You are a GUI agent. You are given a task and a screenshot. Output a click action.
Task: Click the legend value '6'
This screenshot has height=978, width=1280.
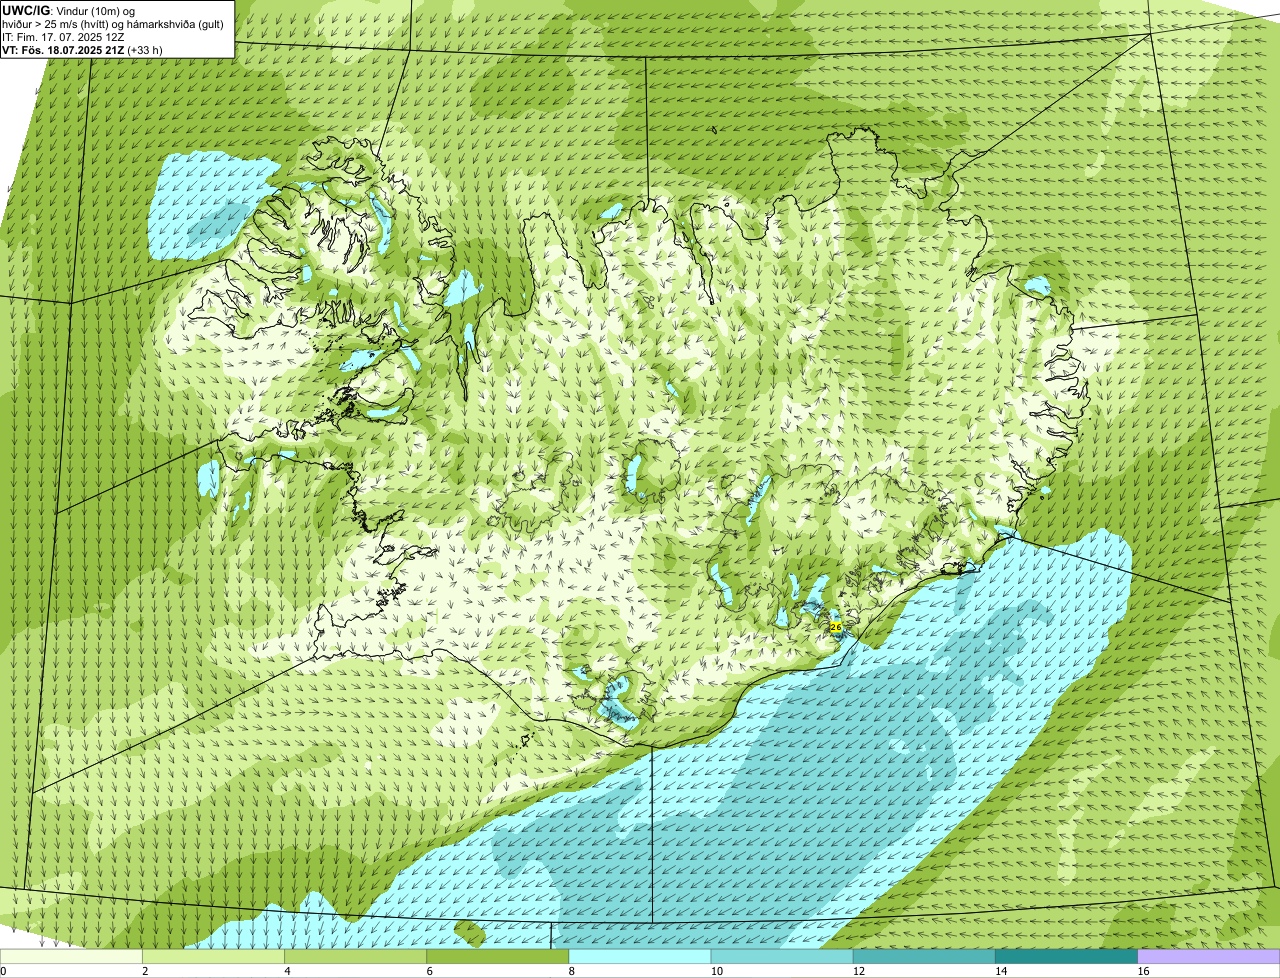tap(429, 971)
